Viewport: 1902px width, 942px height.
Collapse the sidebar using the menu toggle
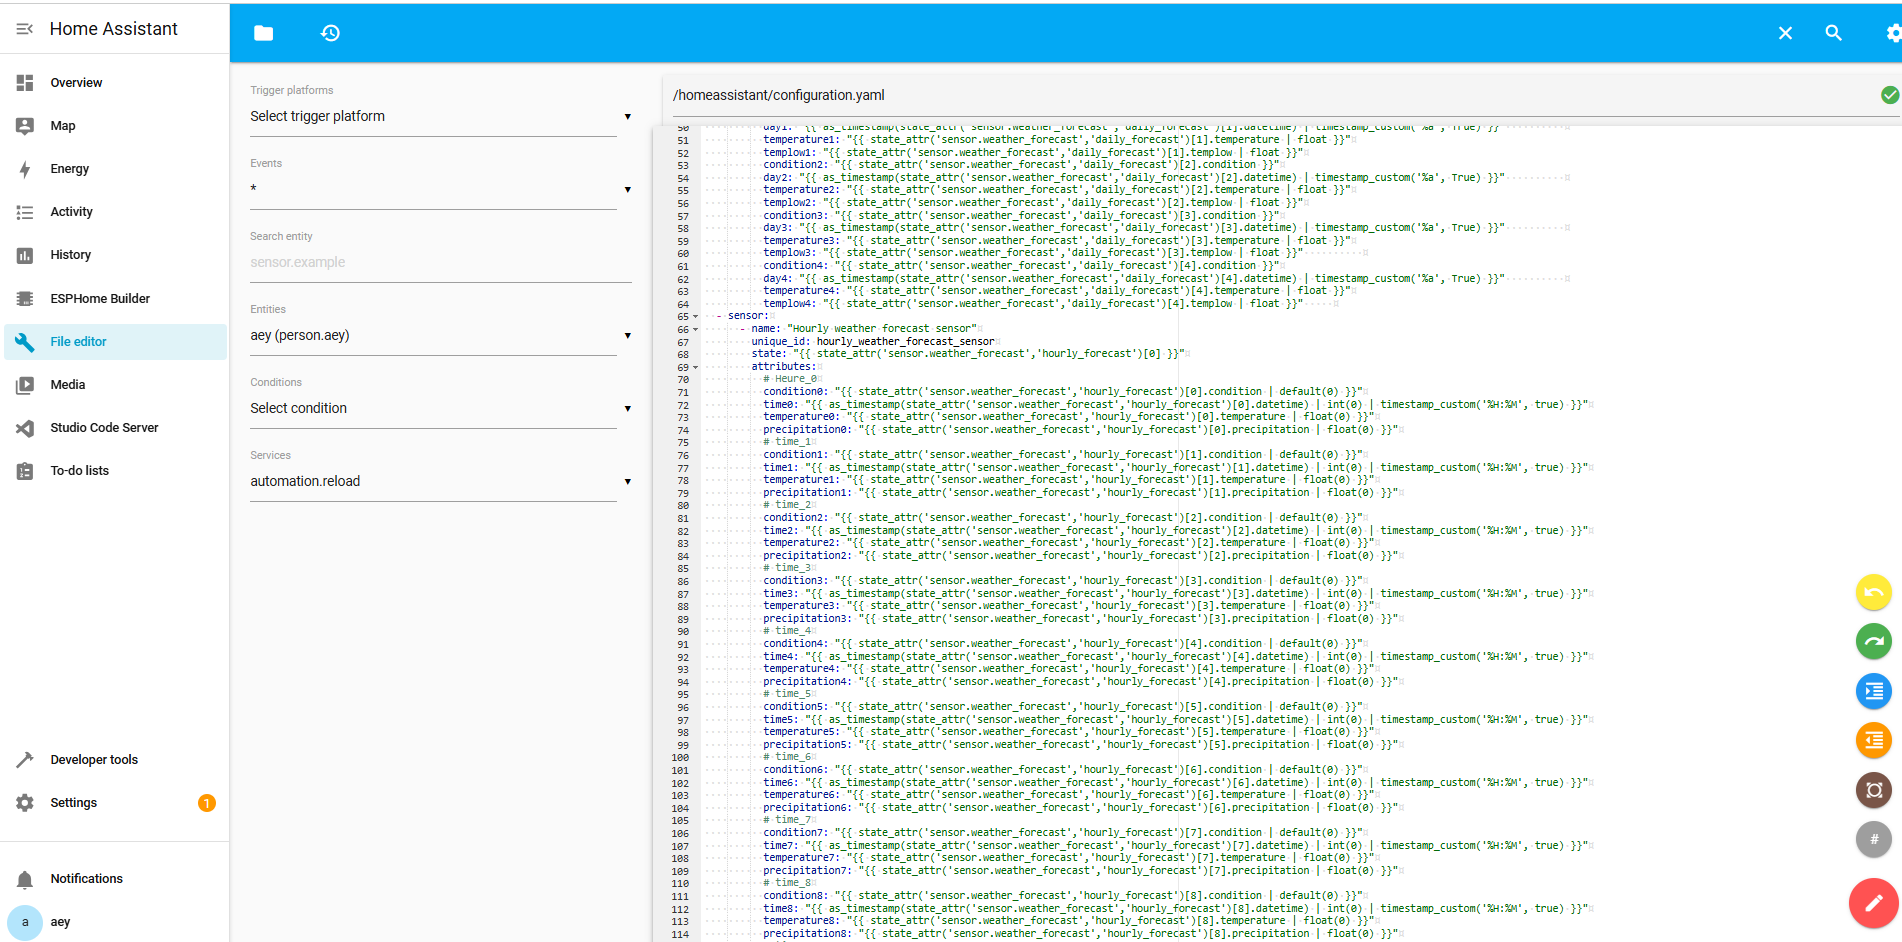click(x=25, y=29)
